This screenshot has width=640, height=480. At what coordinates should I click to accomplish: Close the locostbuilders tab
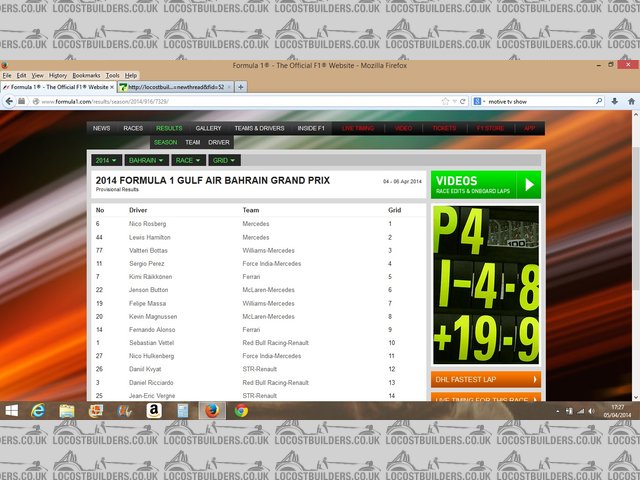click(x=229, y=87)
